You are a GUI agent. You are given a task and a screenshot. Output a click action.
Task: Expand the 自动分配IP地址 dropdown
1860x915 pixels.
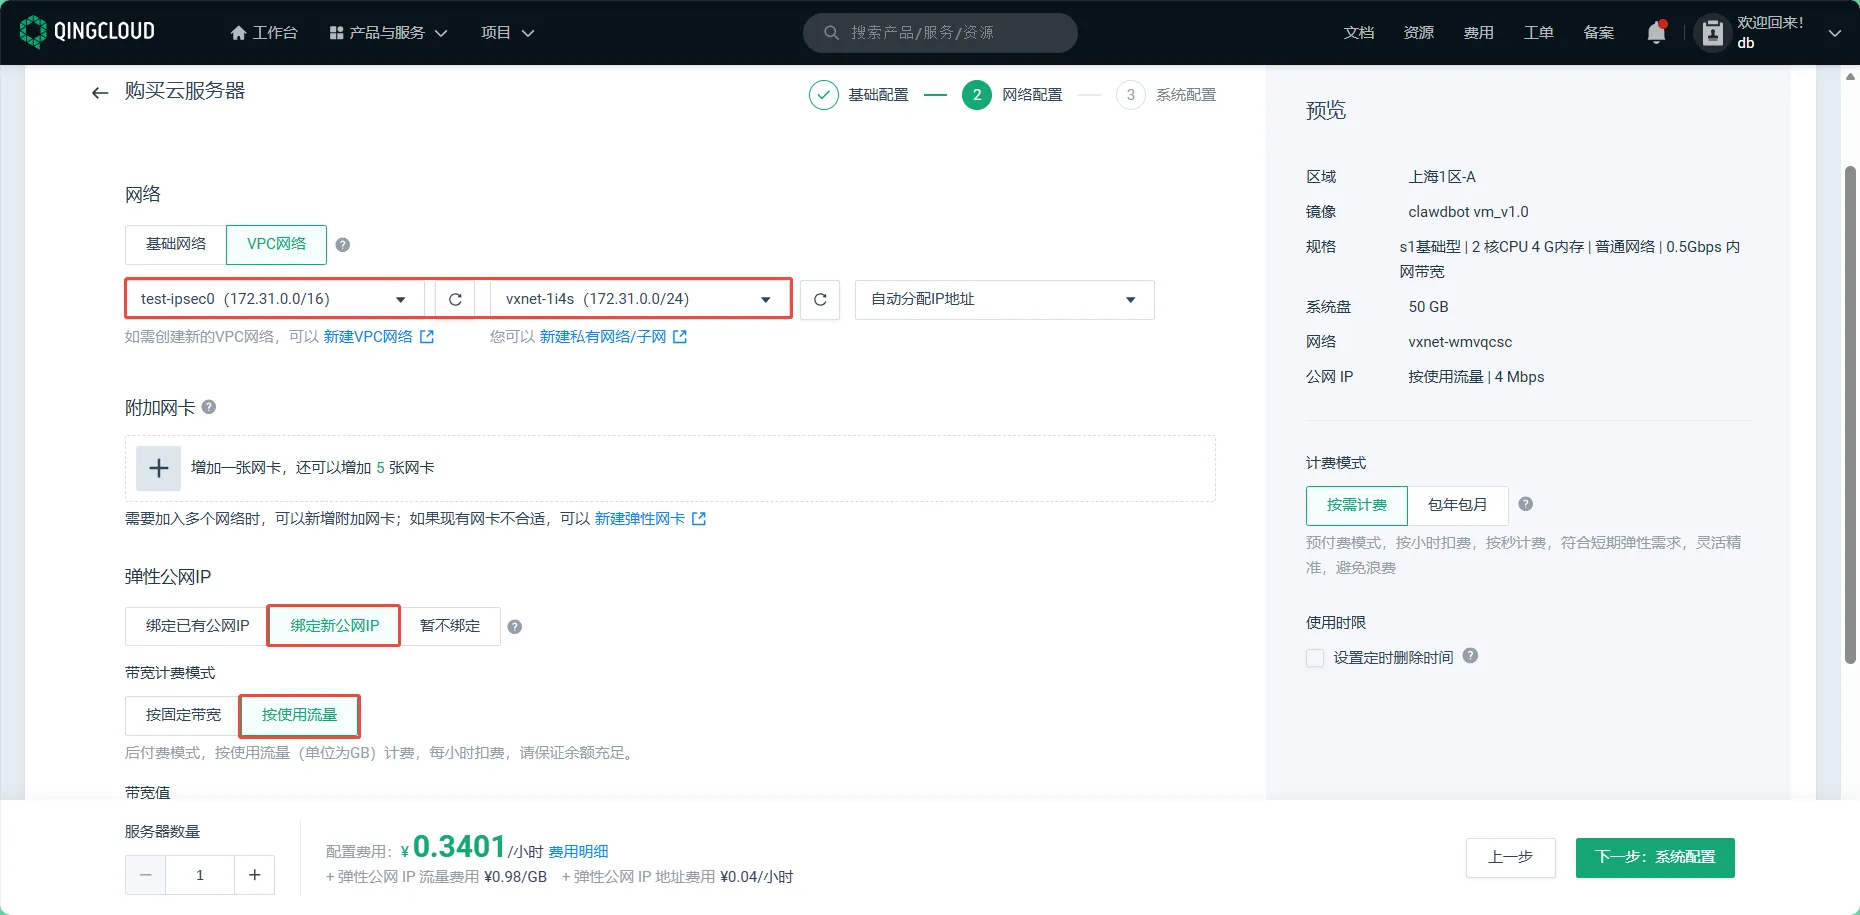[1004, 299]
